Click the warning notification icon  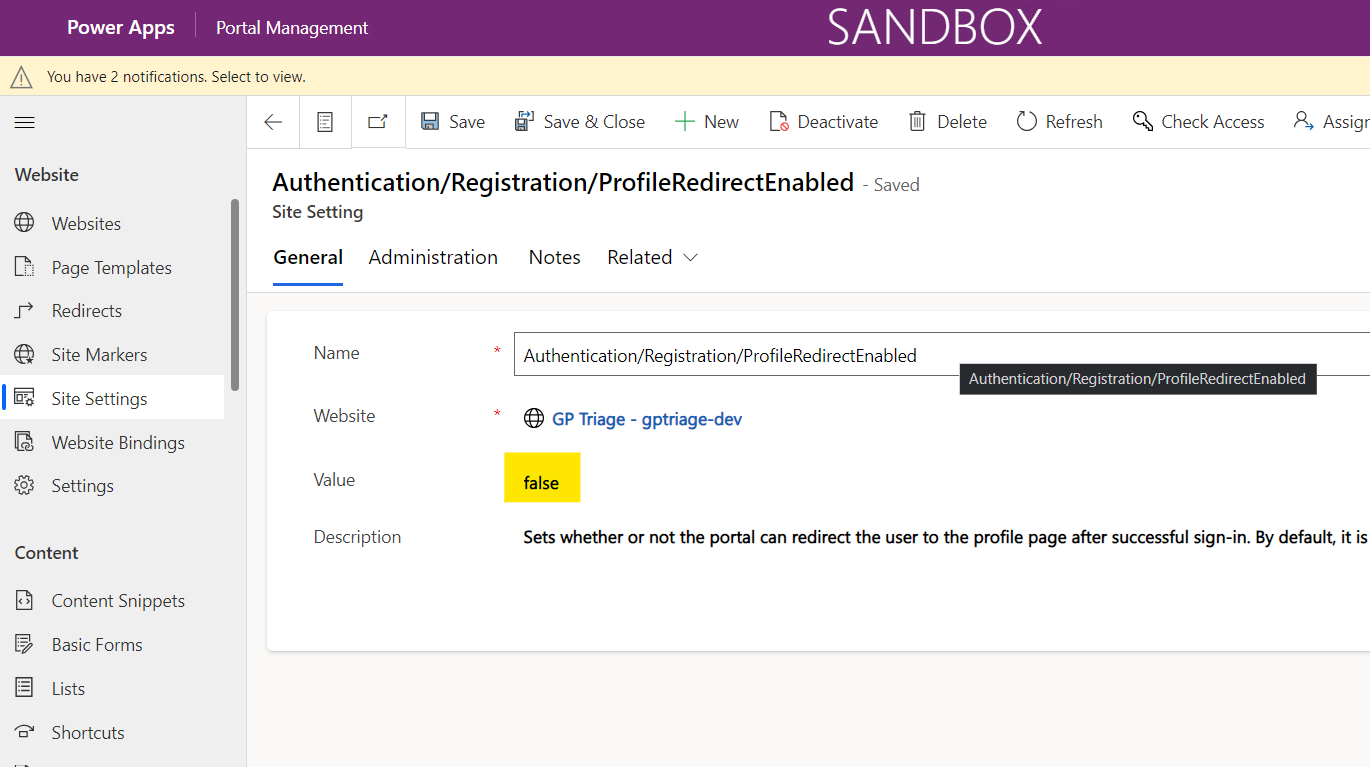tap(22, 76)
